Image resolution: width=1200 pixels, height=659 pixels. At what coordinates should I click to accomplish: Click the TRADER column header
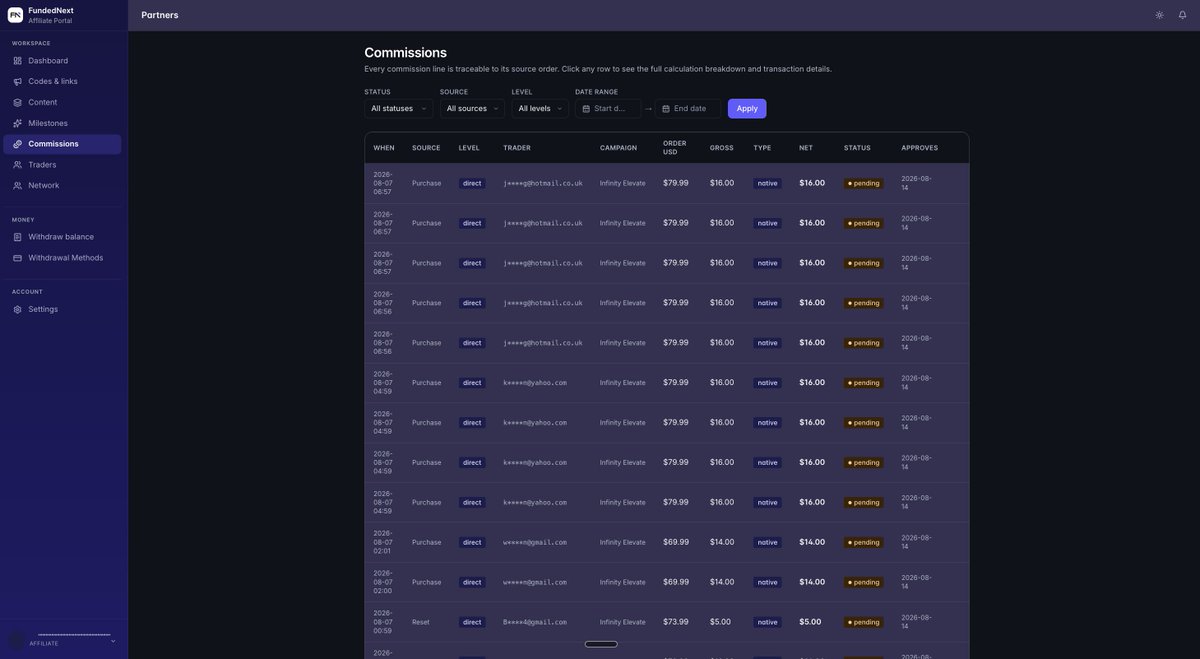click(x=517, y=148)
